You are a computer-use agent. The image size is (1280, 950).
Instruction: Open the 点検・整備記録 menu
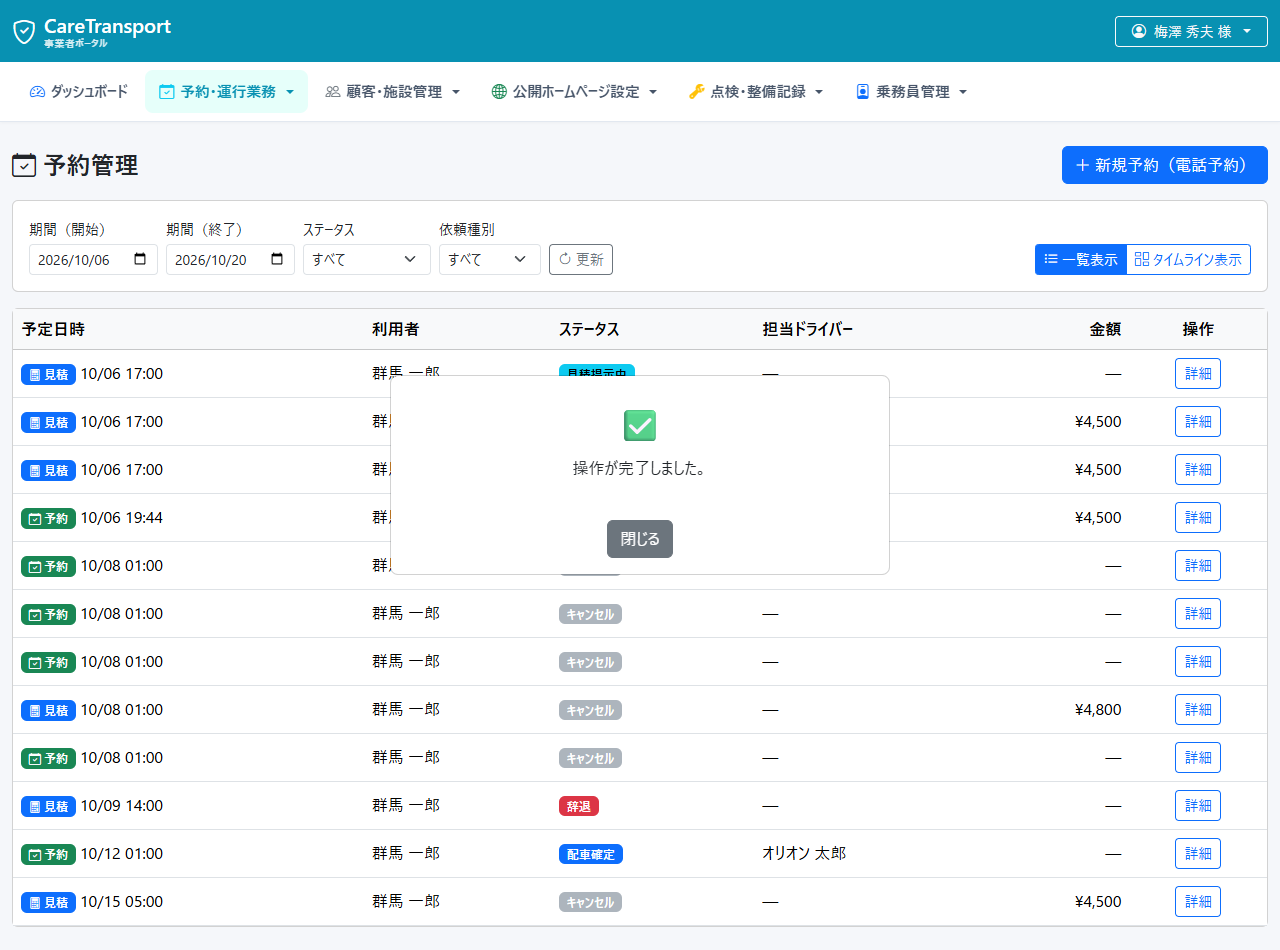(x=756, y=92)
